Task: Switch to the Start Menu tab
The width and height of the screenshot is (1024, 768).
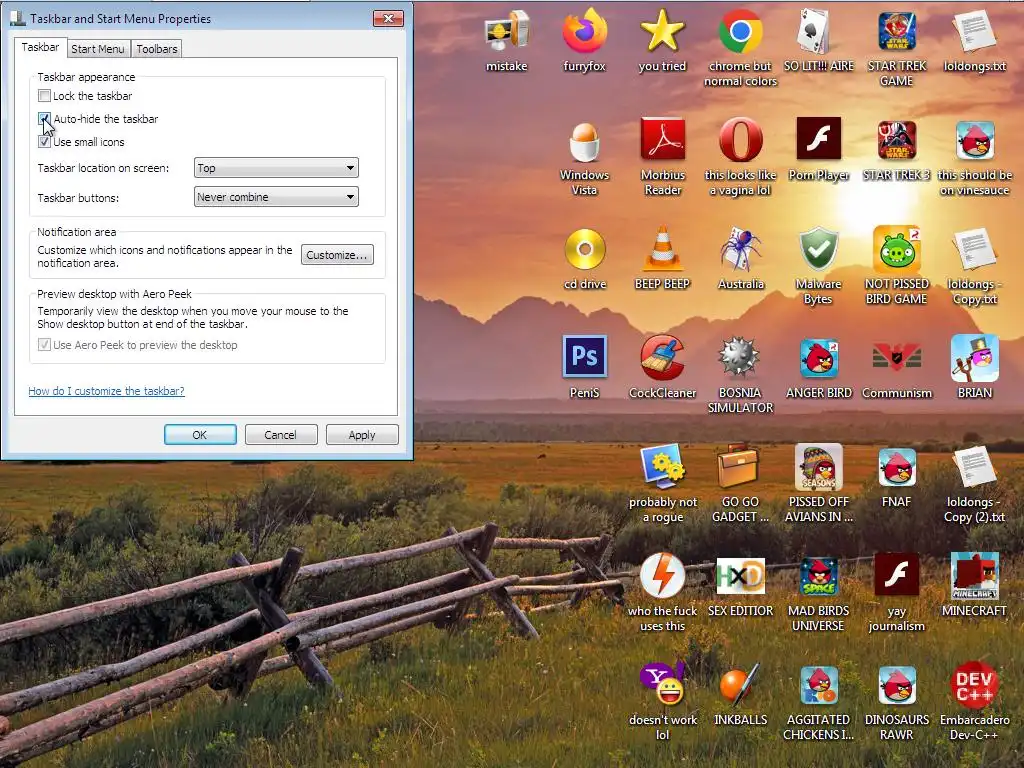Action: coord(97,49)
